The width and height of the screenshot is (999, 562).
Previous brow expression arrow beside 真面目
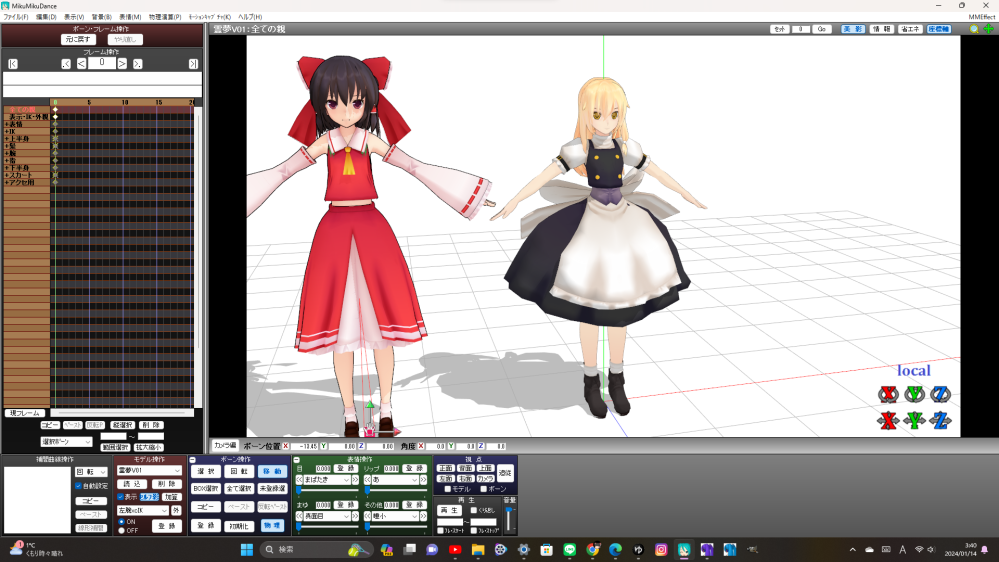pos(299,516)
